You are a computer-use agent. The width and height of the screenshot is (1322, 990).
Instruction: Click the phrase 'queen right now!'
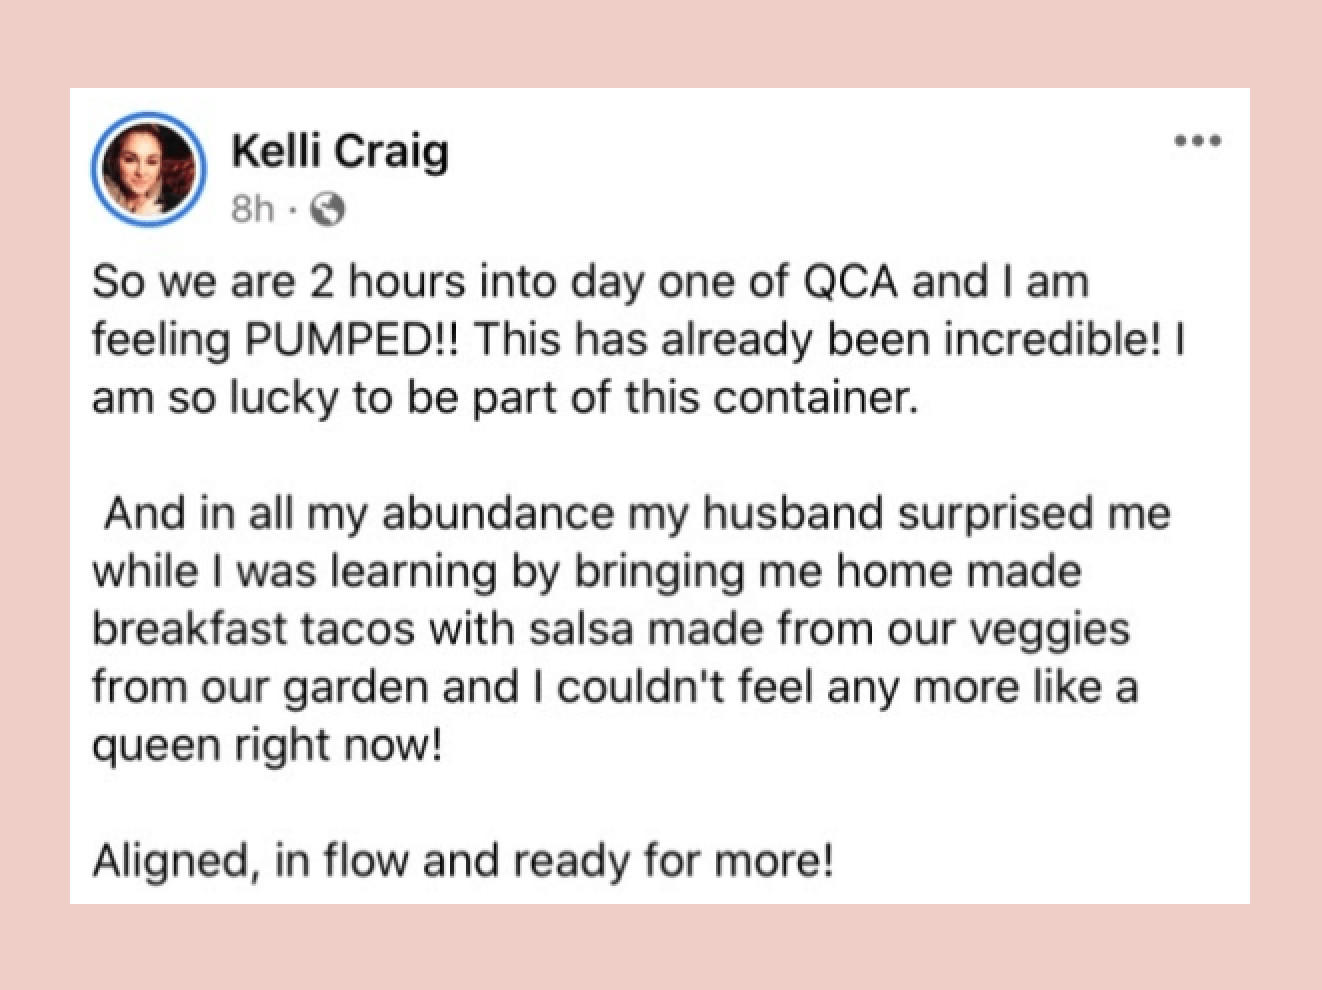click(x=267, y=746)
